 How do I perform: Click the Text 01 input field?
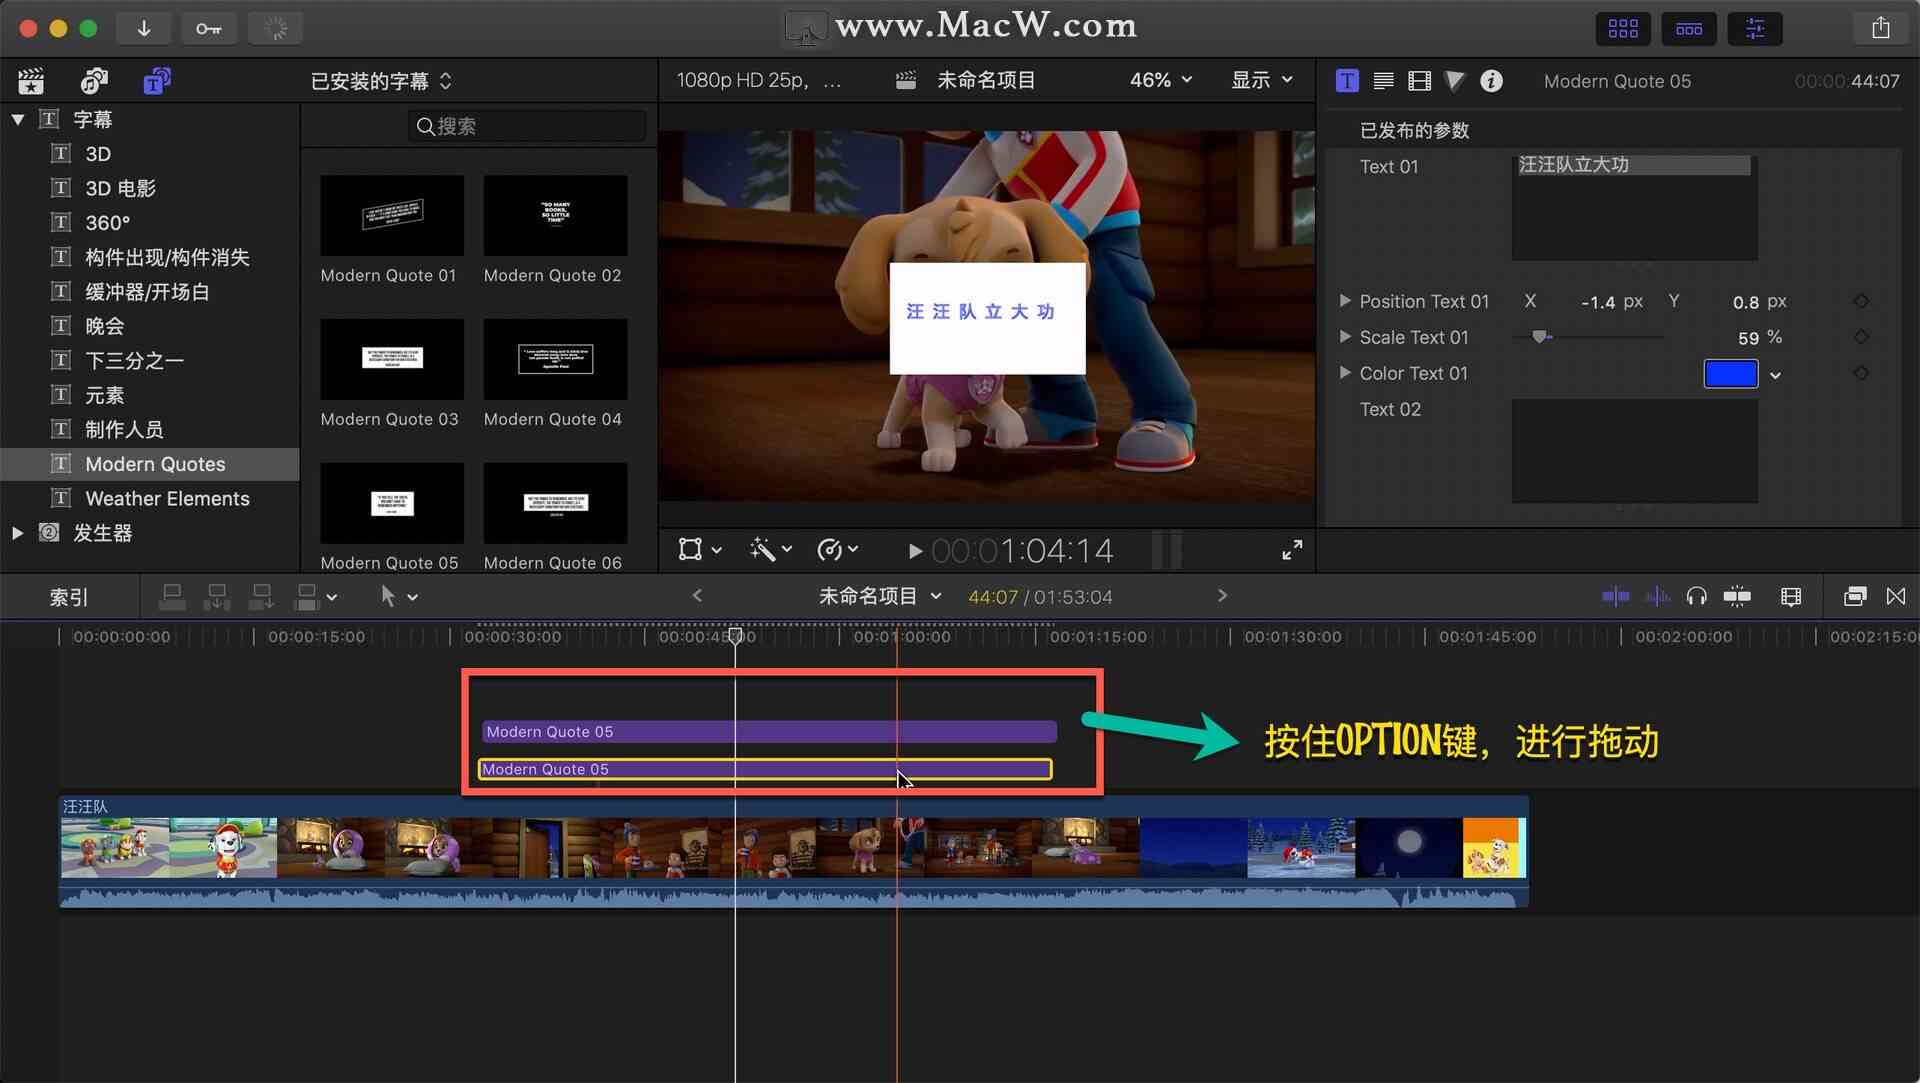click(1634, 207)
